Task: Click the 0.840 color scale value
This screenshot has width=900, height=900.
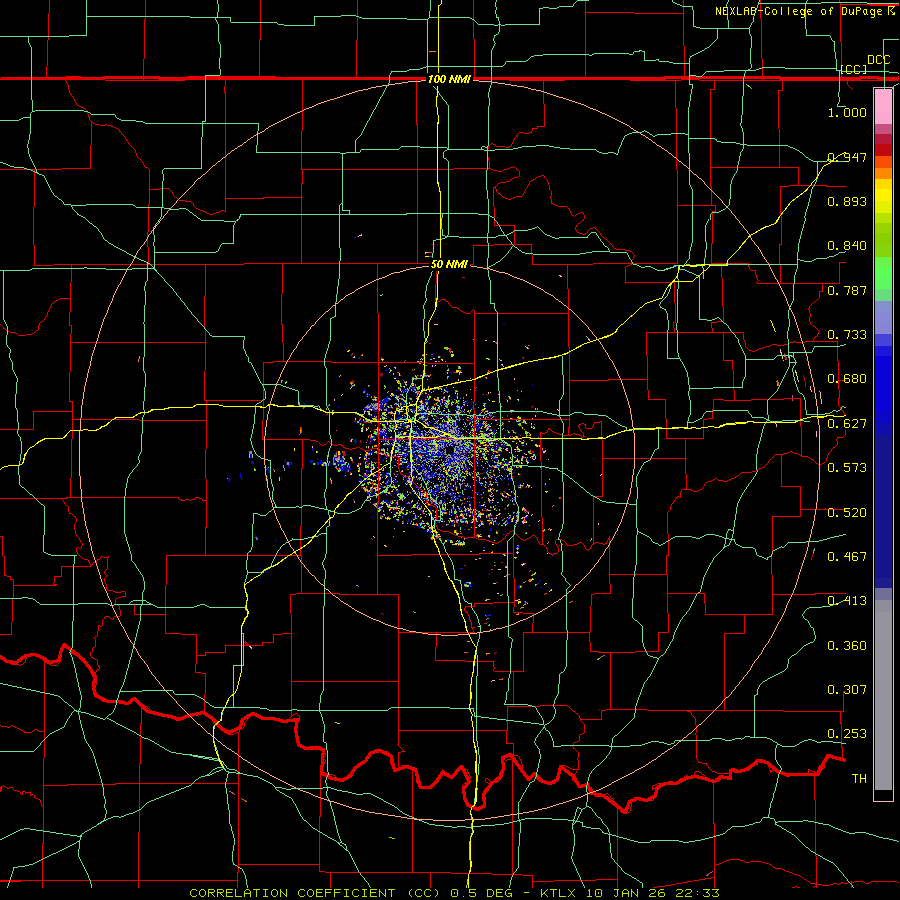Action: click(847, 246)
